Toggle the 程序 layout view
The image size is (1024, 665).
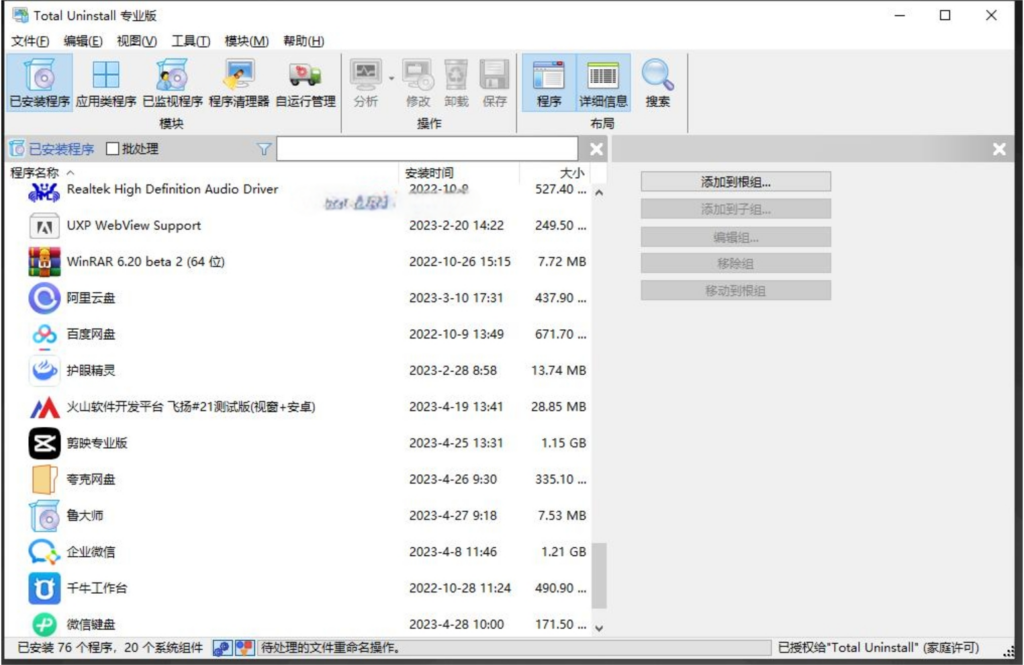pyautogui.click(x=549, y=83)
